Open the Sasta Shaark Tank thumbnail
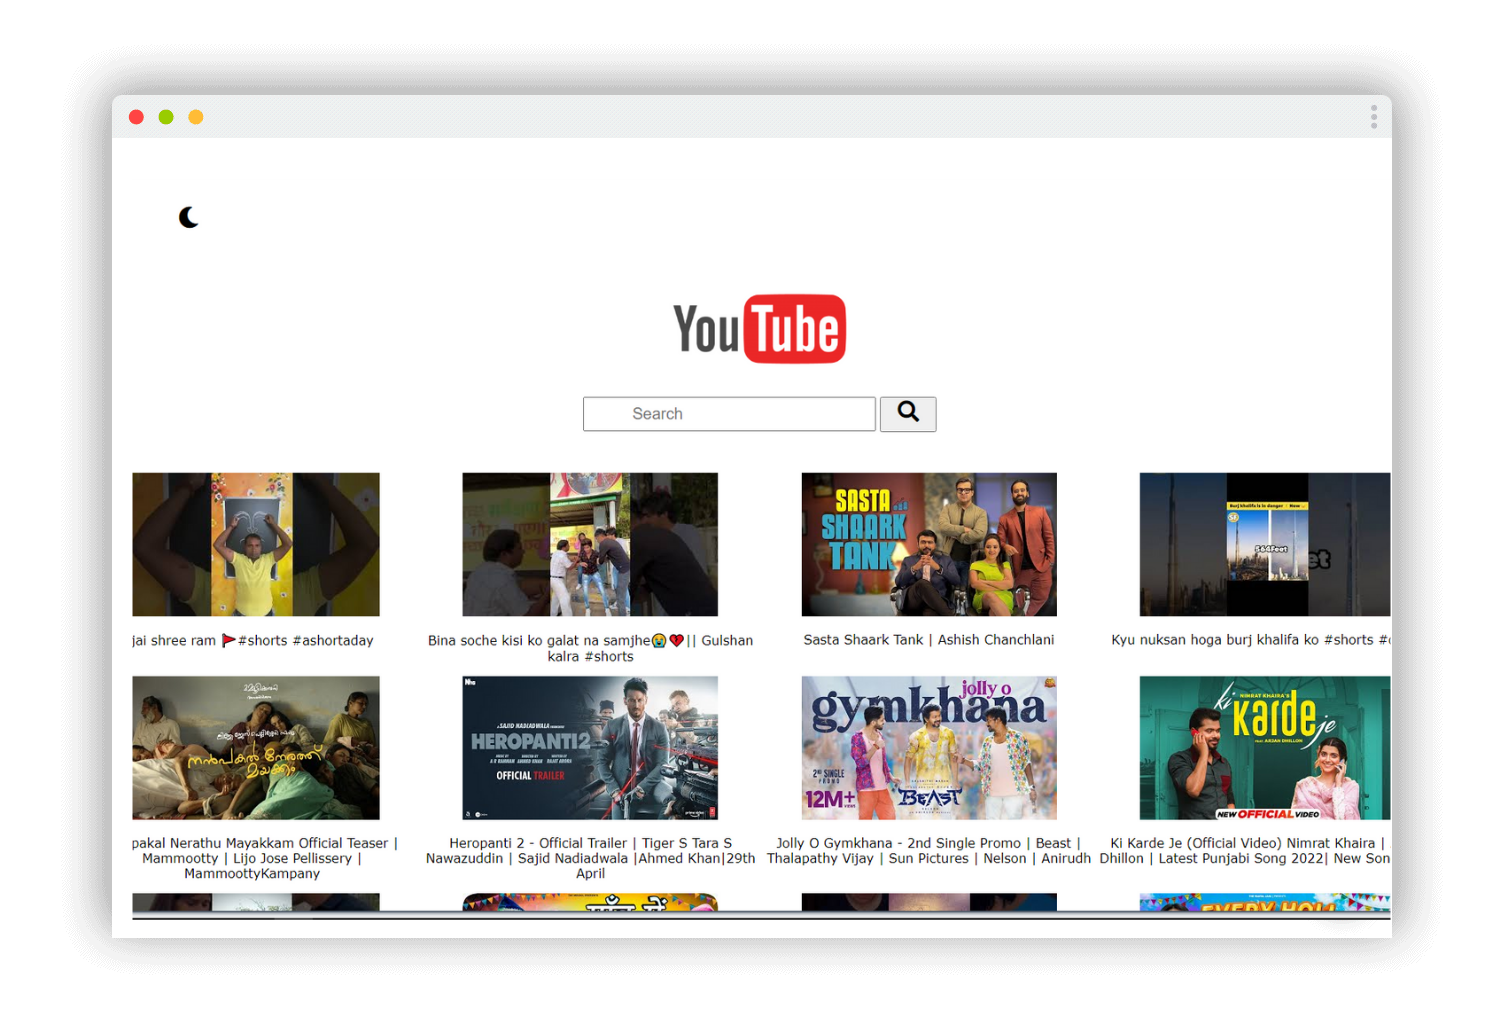The height and width of the screenshot is (1018, 1504). click(x=929, y=544)
